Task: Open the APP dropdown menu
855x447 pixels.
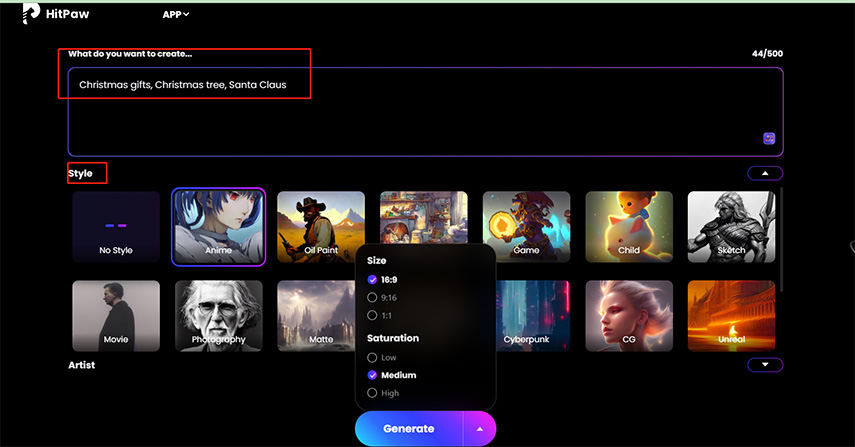Action: (x=175, y=14)
